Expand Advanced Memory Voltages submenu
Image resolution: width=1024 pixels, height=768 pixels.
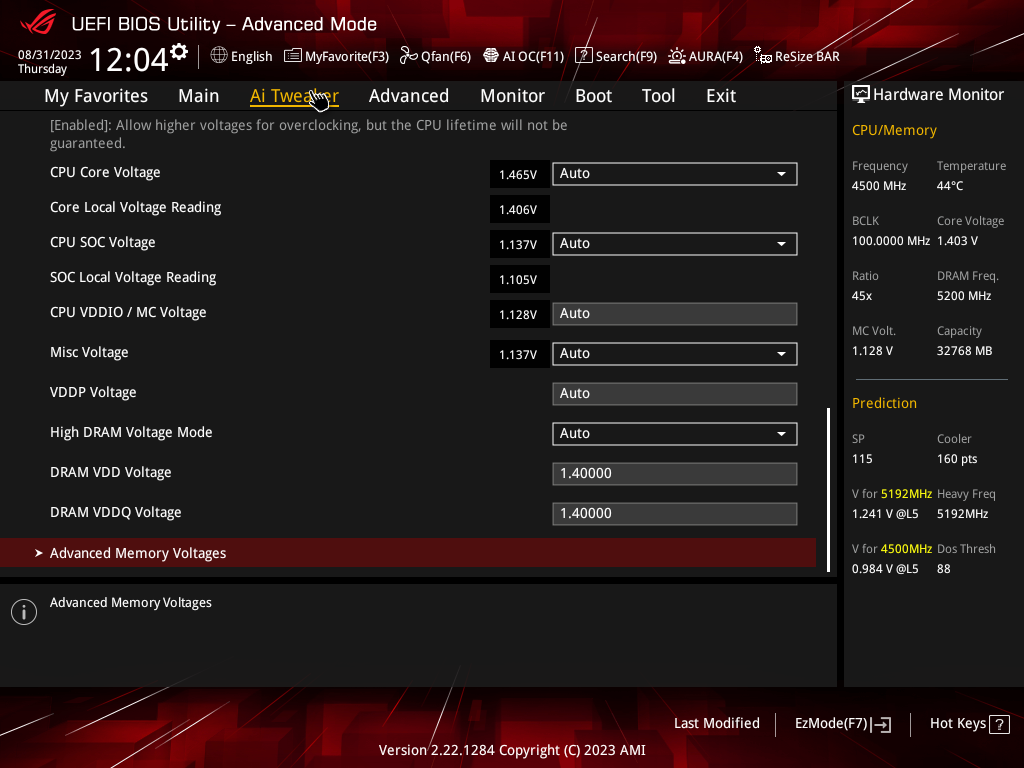[x=408, y=552]
